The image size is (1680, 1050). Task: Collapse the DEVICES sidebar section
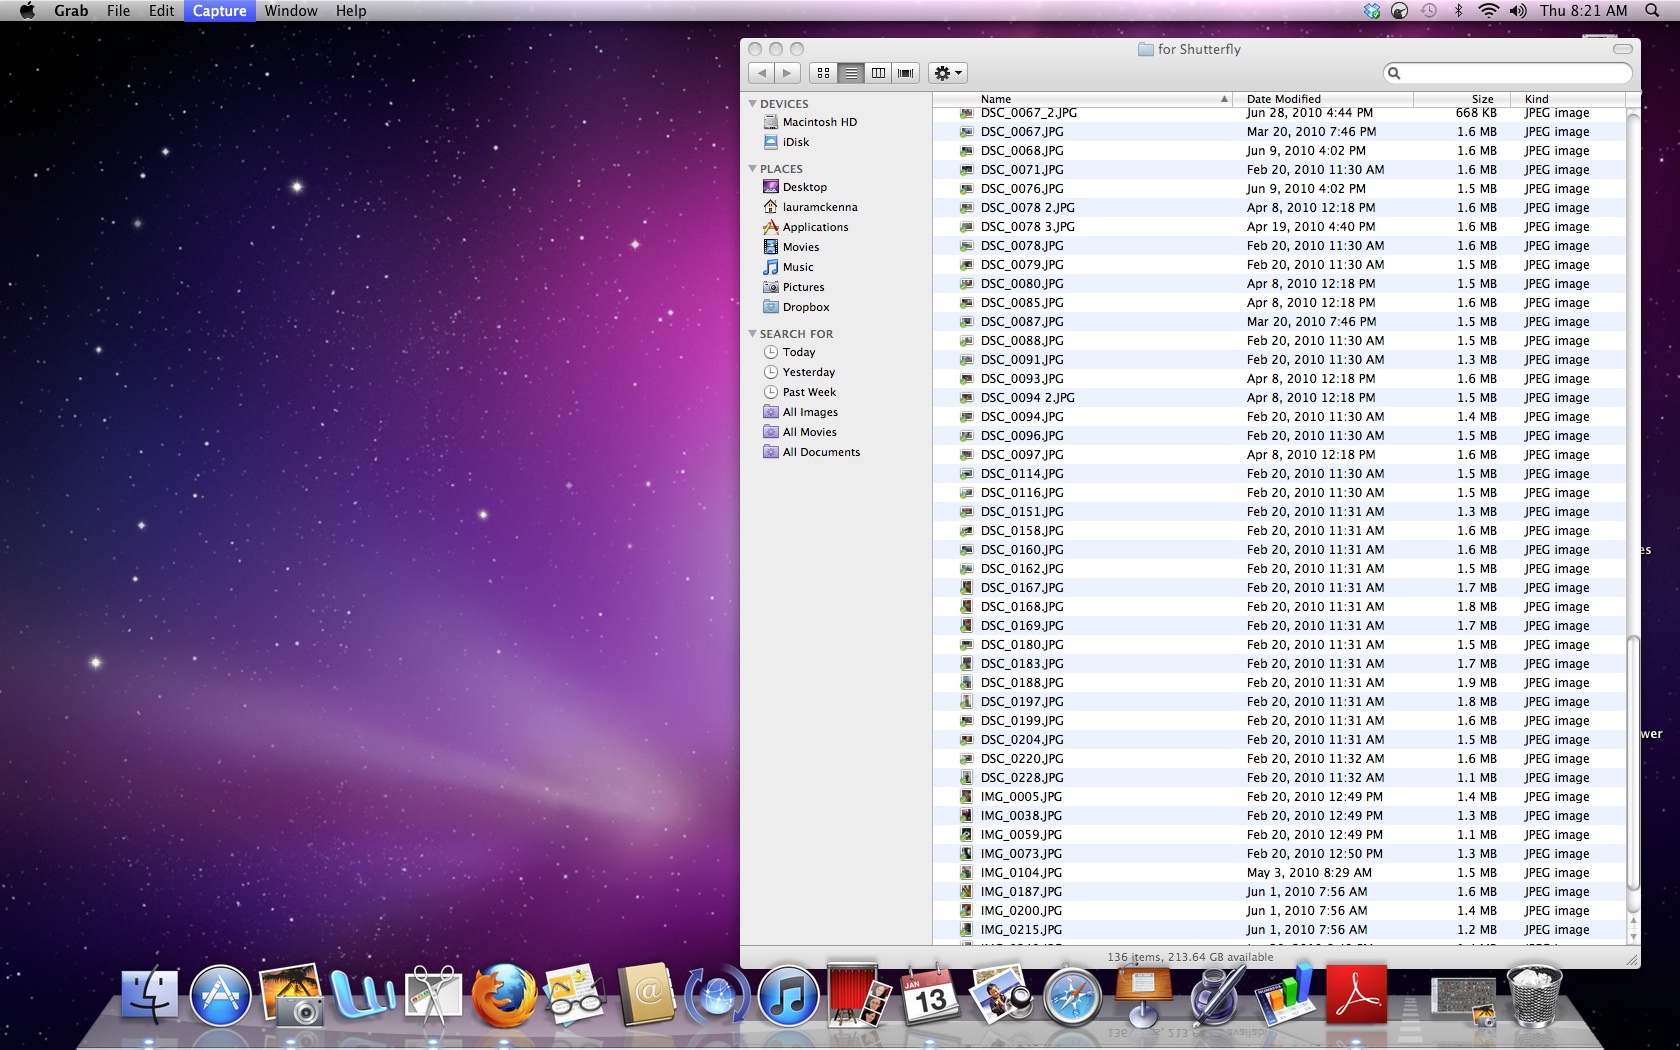coord(752,104)
